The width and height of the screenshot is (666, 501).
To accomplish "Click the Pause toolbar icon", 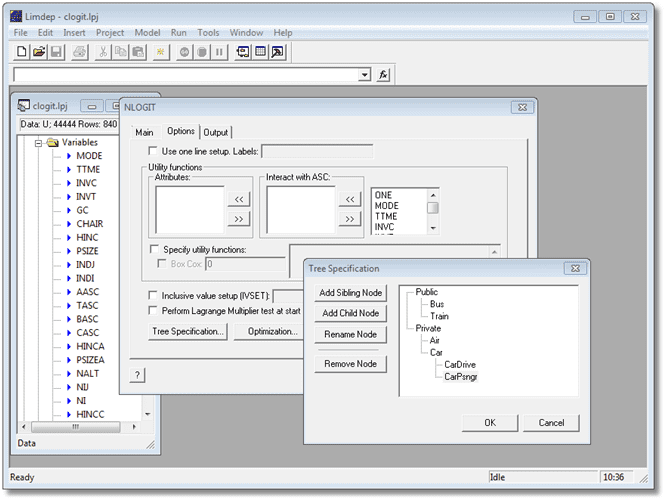I will (x=219, y=52).
